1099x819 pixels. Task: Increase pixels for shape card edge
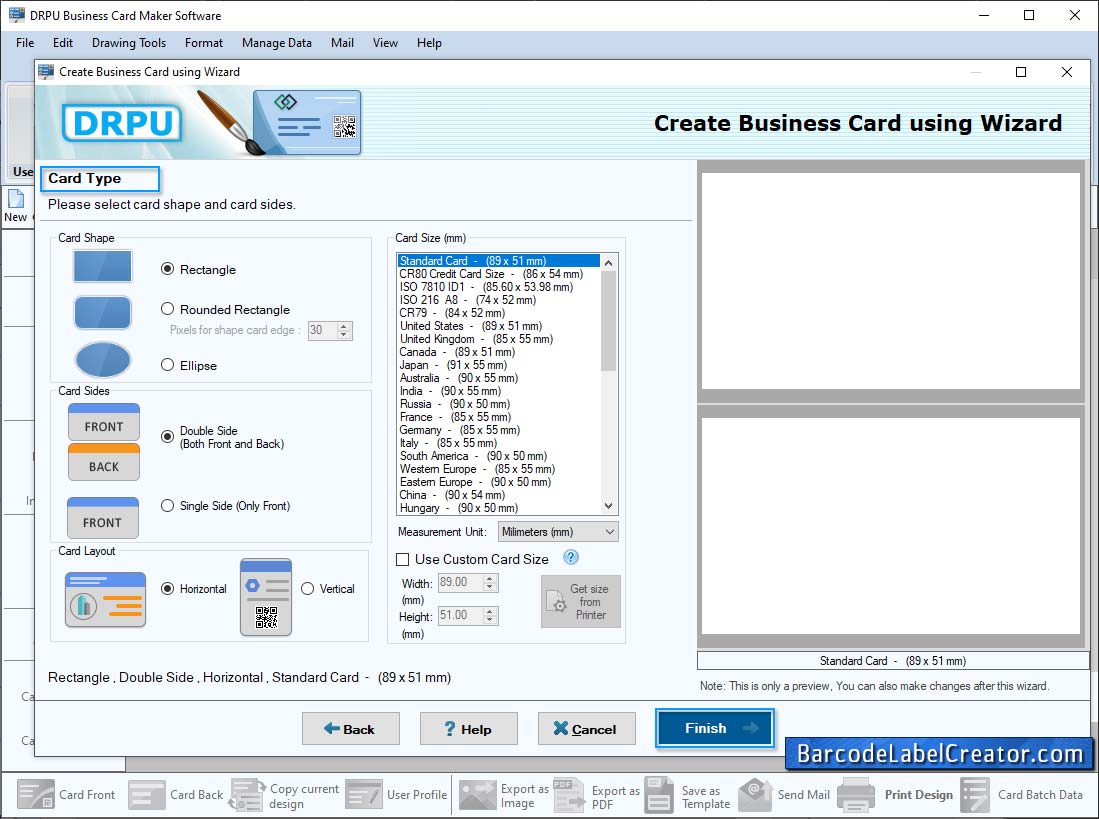pyautogui.click(x=343, y=326)
